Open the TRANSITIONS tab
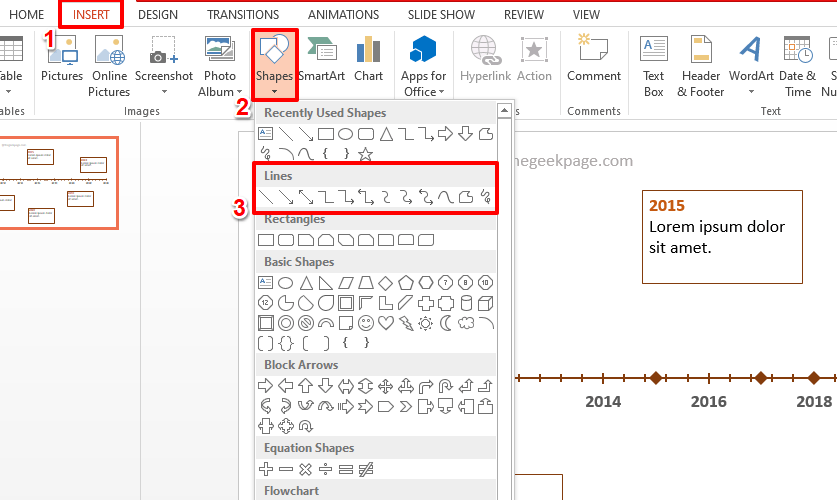The width and height of the screenshot is (837, 500). tap(243, 15)
